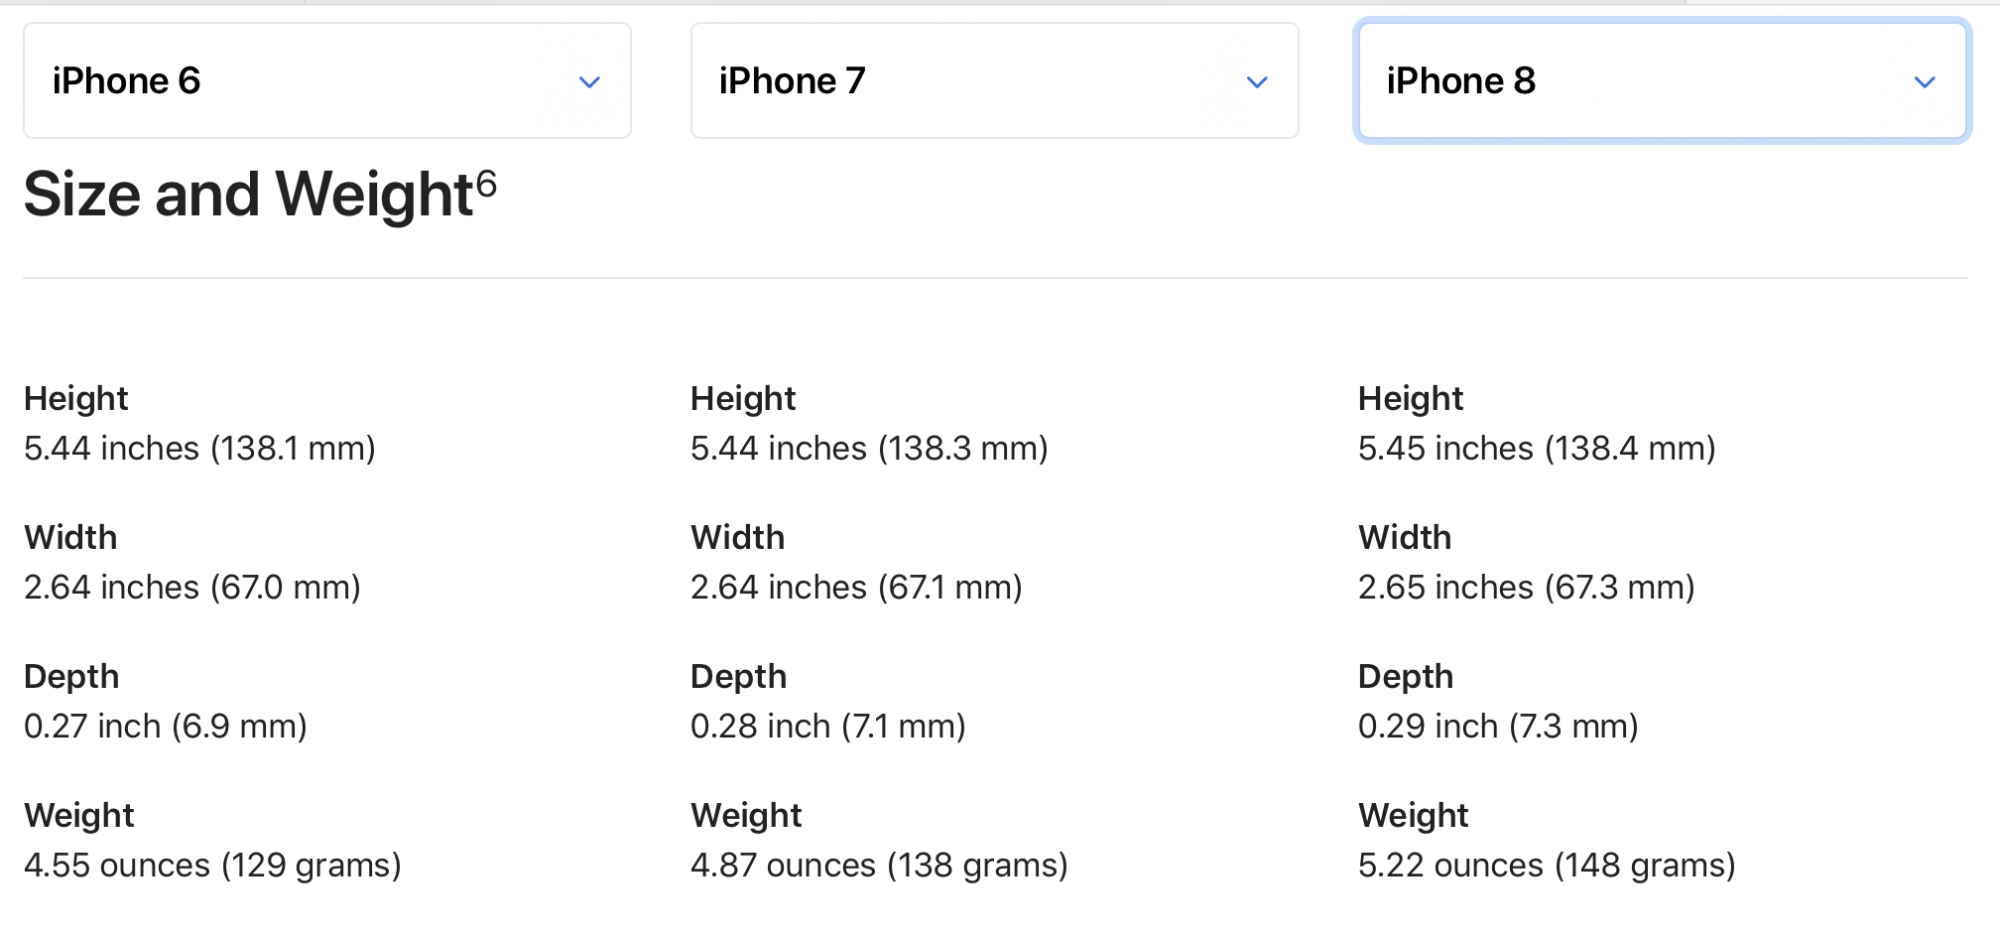Click the blue chevron in iPhone 7 box

(x=1257, y=82)
